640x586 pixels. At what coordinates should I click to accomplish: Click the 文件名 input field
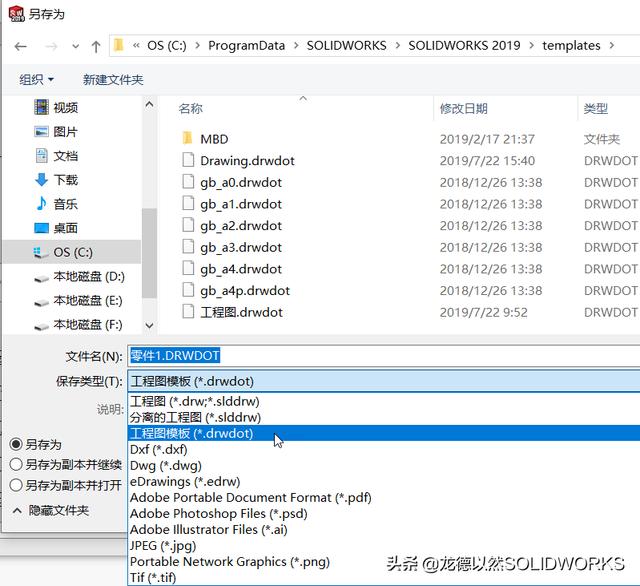(384, 356)
